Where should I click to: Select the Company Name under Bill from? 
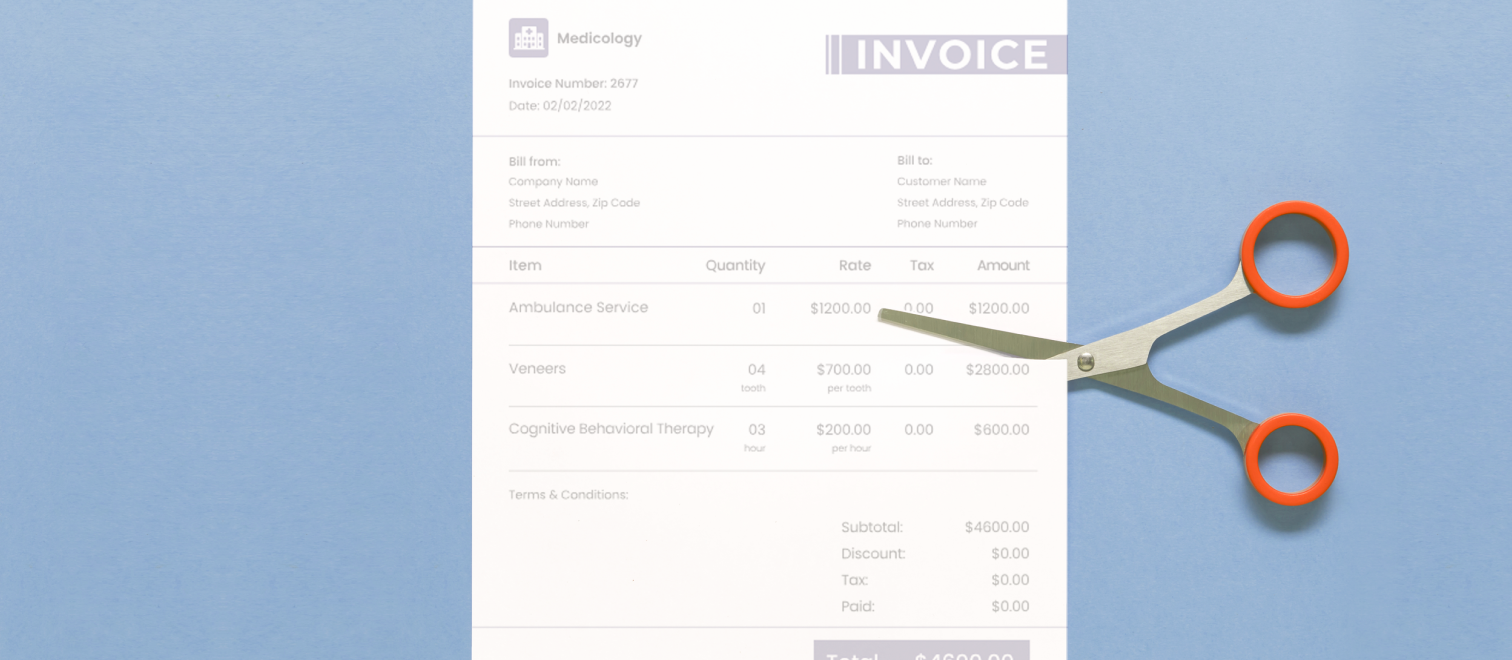click(x=553, y=182)
